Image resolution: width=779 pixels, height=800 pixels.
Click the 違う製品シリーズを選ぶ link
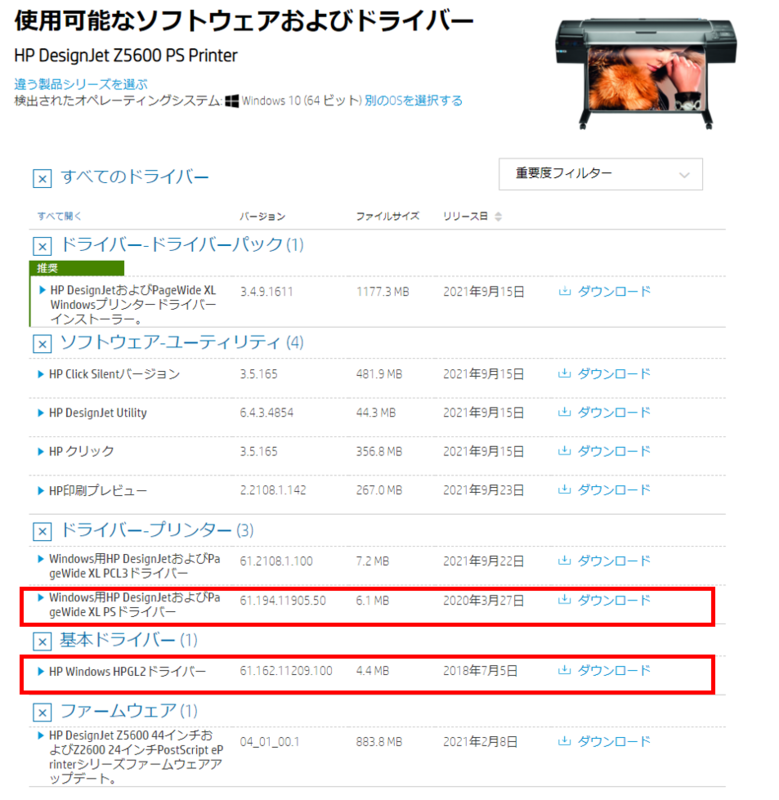point(81,84)
